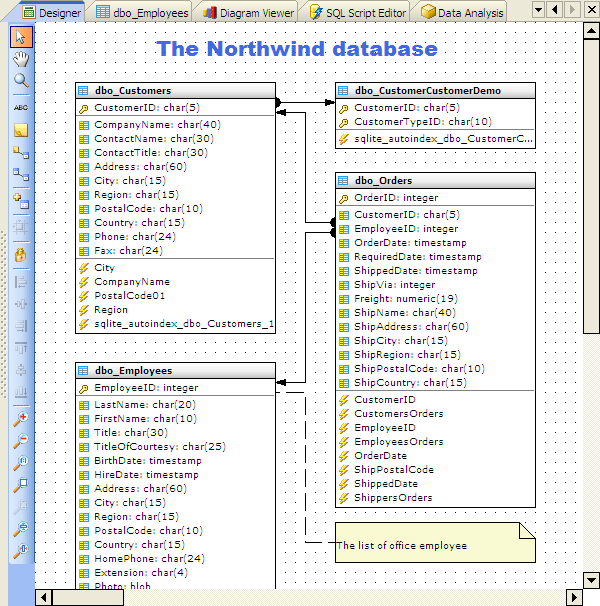
Task: Click the 'HomePhone: char(24)' field
Action: click(x=176, y=558)
